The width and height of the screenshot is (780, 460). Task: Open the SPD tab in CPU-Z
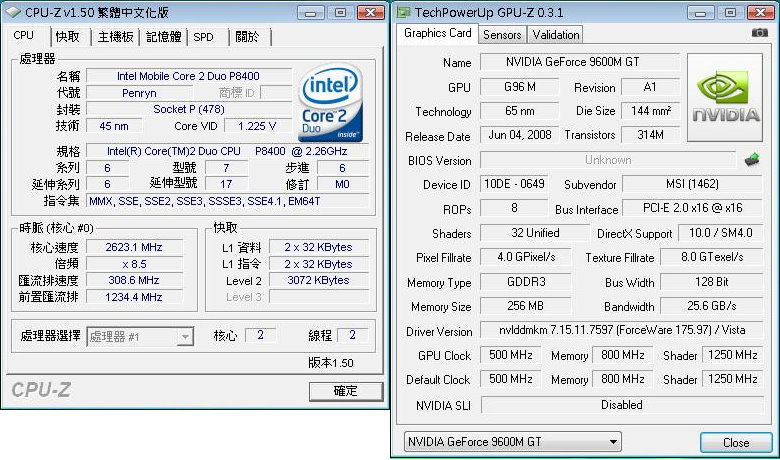[203, 37]
